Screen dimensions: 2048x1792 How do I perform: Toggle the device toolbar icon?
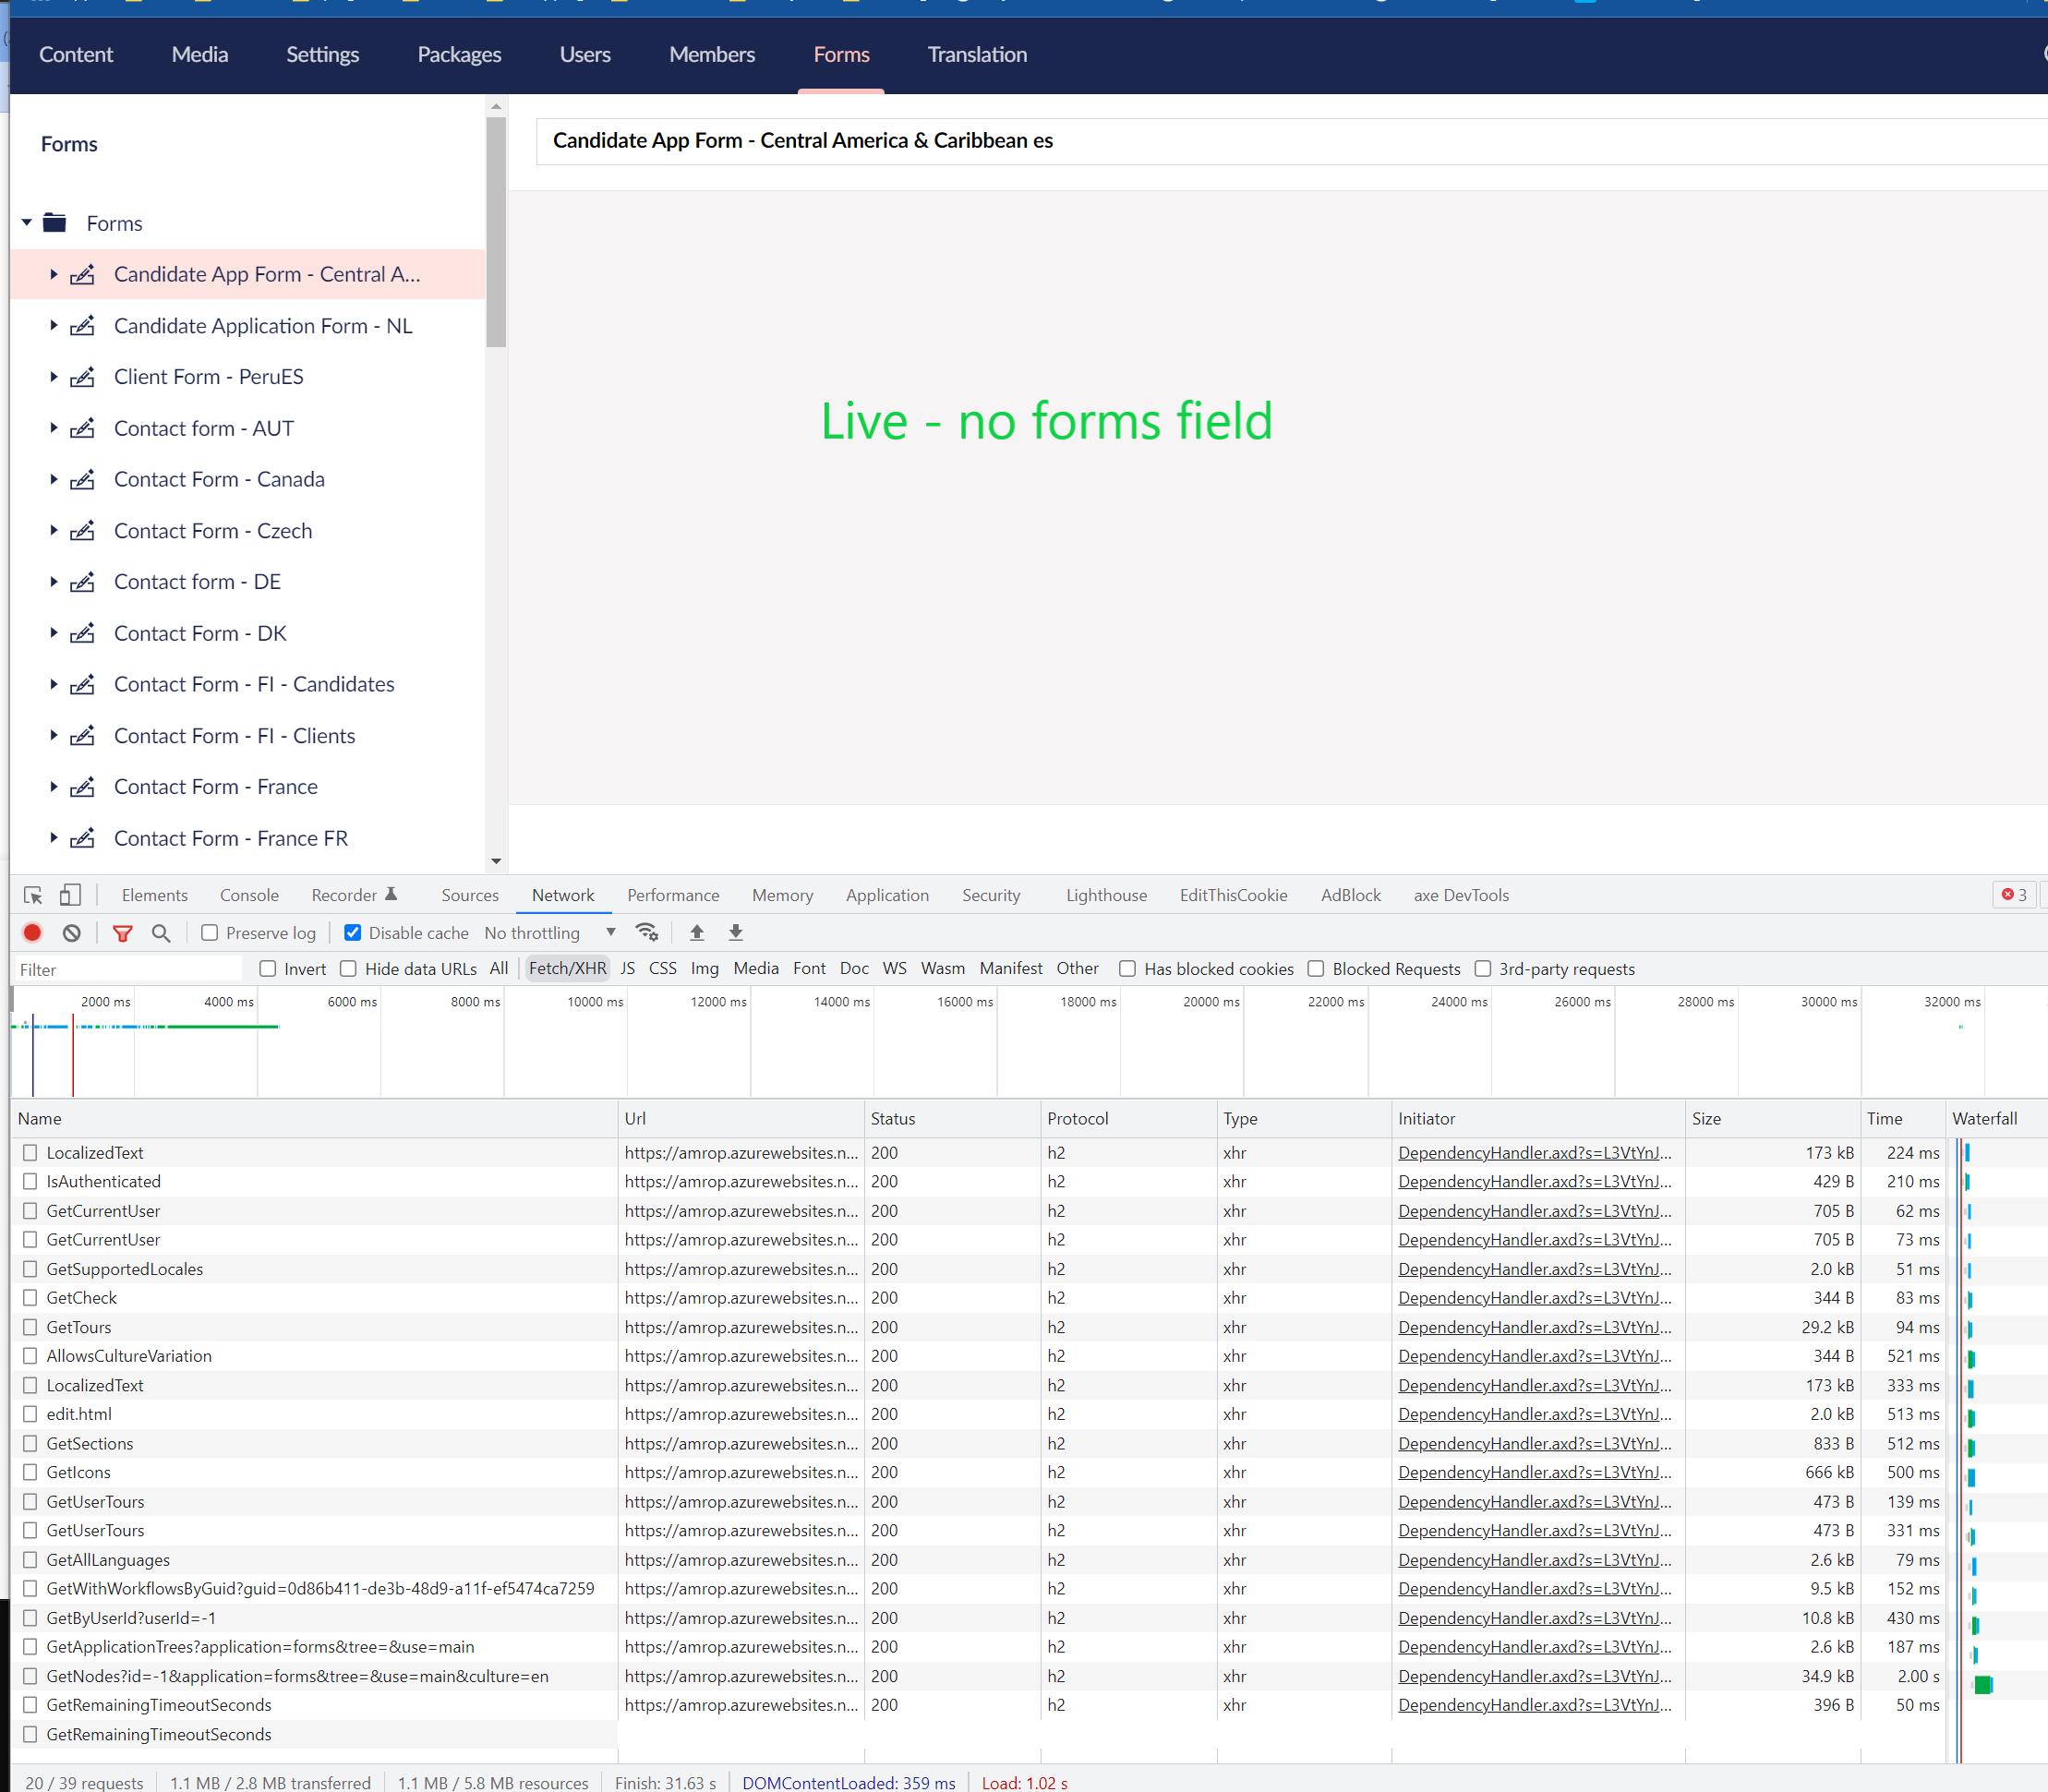[70, 895]
